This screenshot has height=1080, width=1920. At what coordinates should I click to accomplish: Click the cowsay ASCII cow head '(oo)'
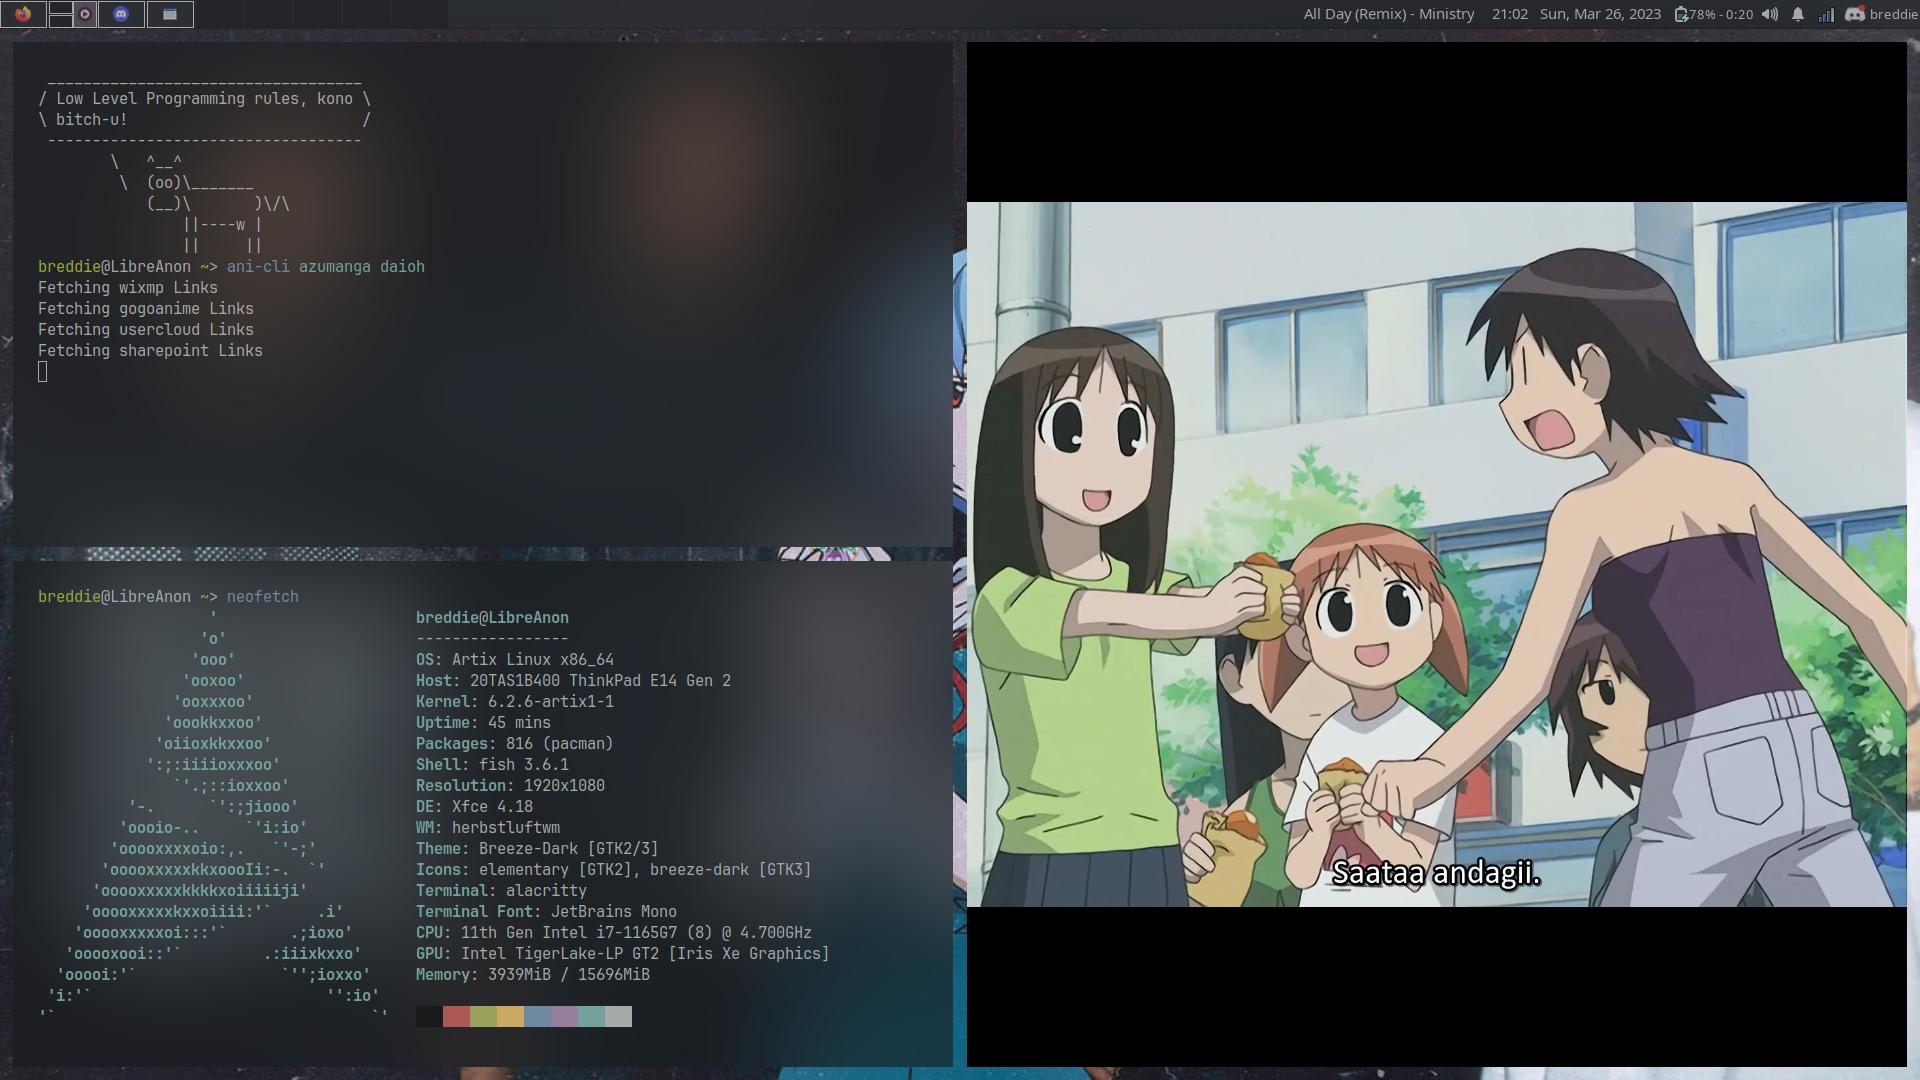tap(164, 183)
